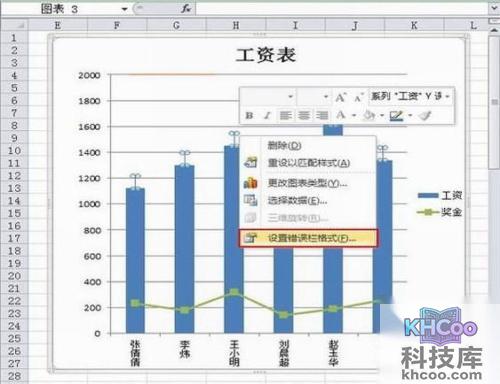The height and width of the screenshot is (384, 500).
Task: Select row 14 header
Action: point(14,201)
